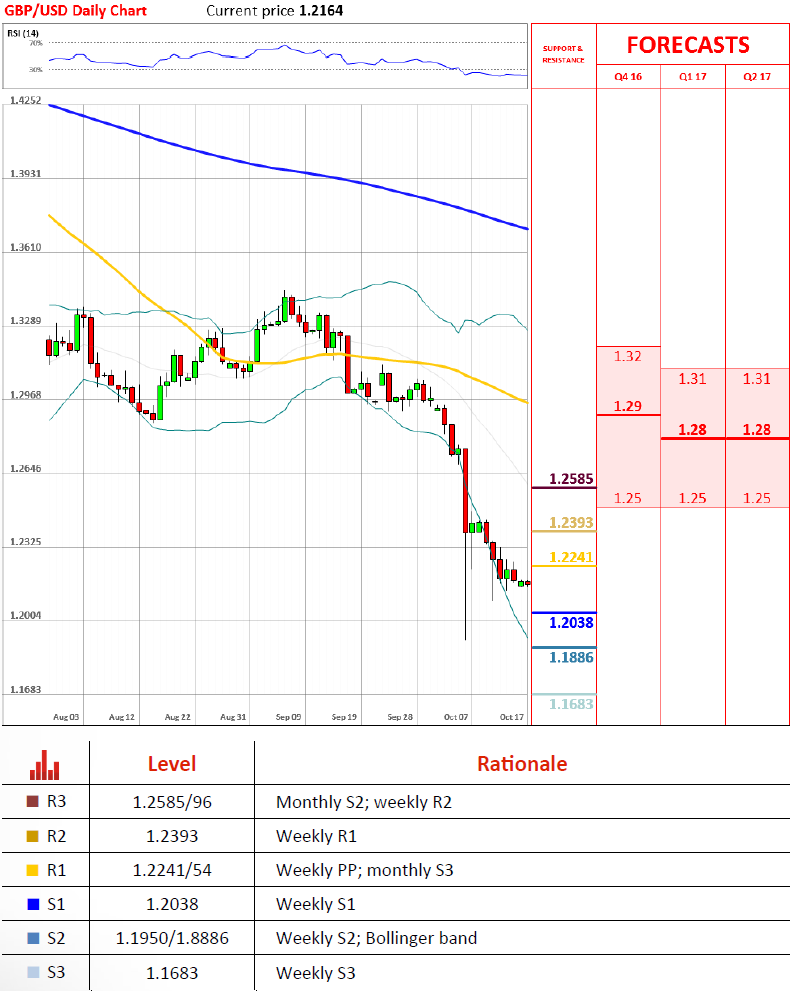This screenshot has width=797, height=991.
Task: Click the 1.4252 y-axis price label
Action: (25, 100)
